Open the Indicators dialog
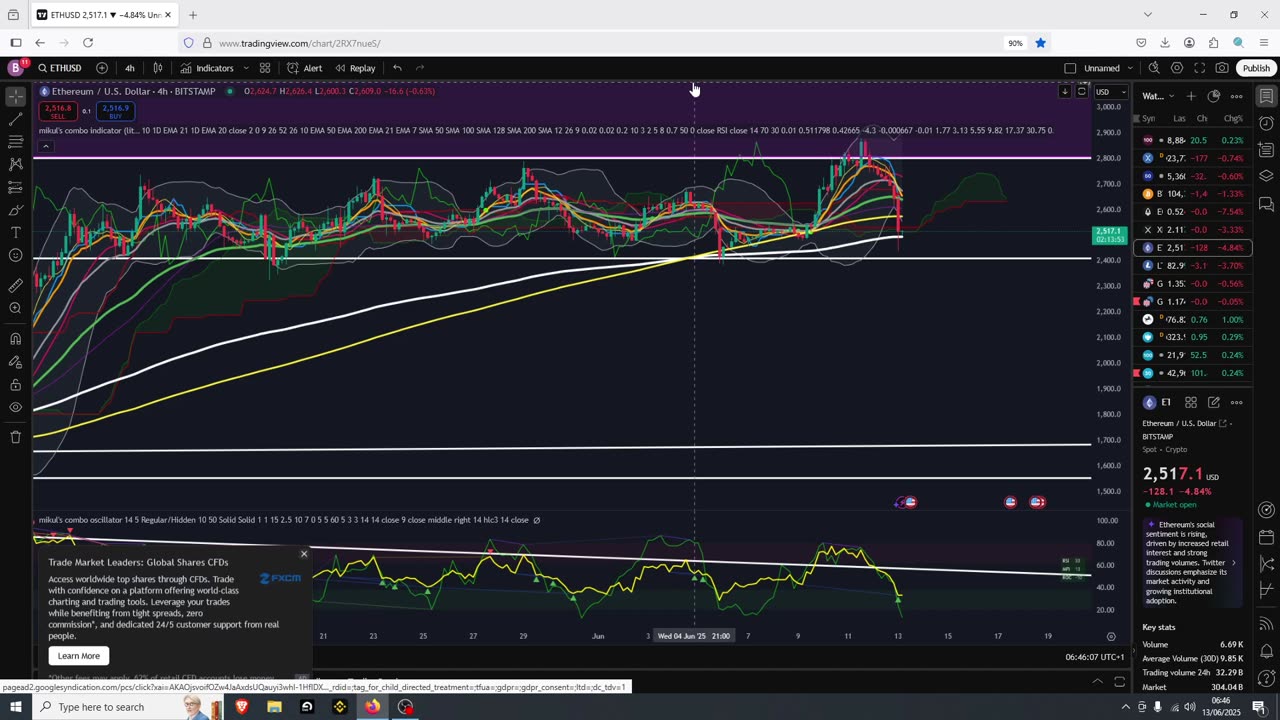The height and width of the screenshot is (720, 1280). tap(207, 68)
